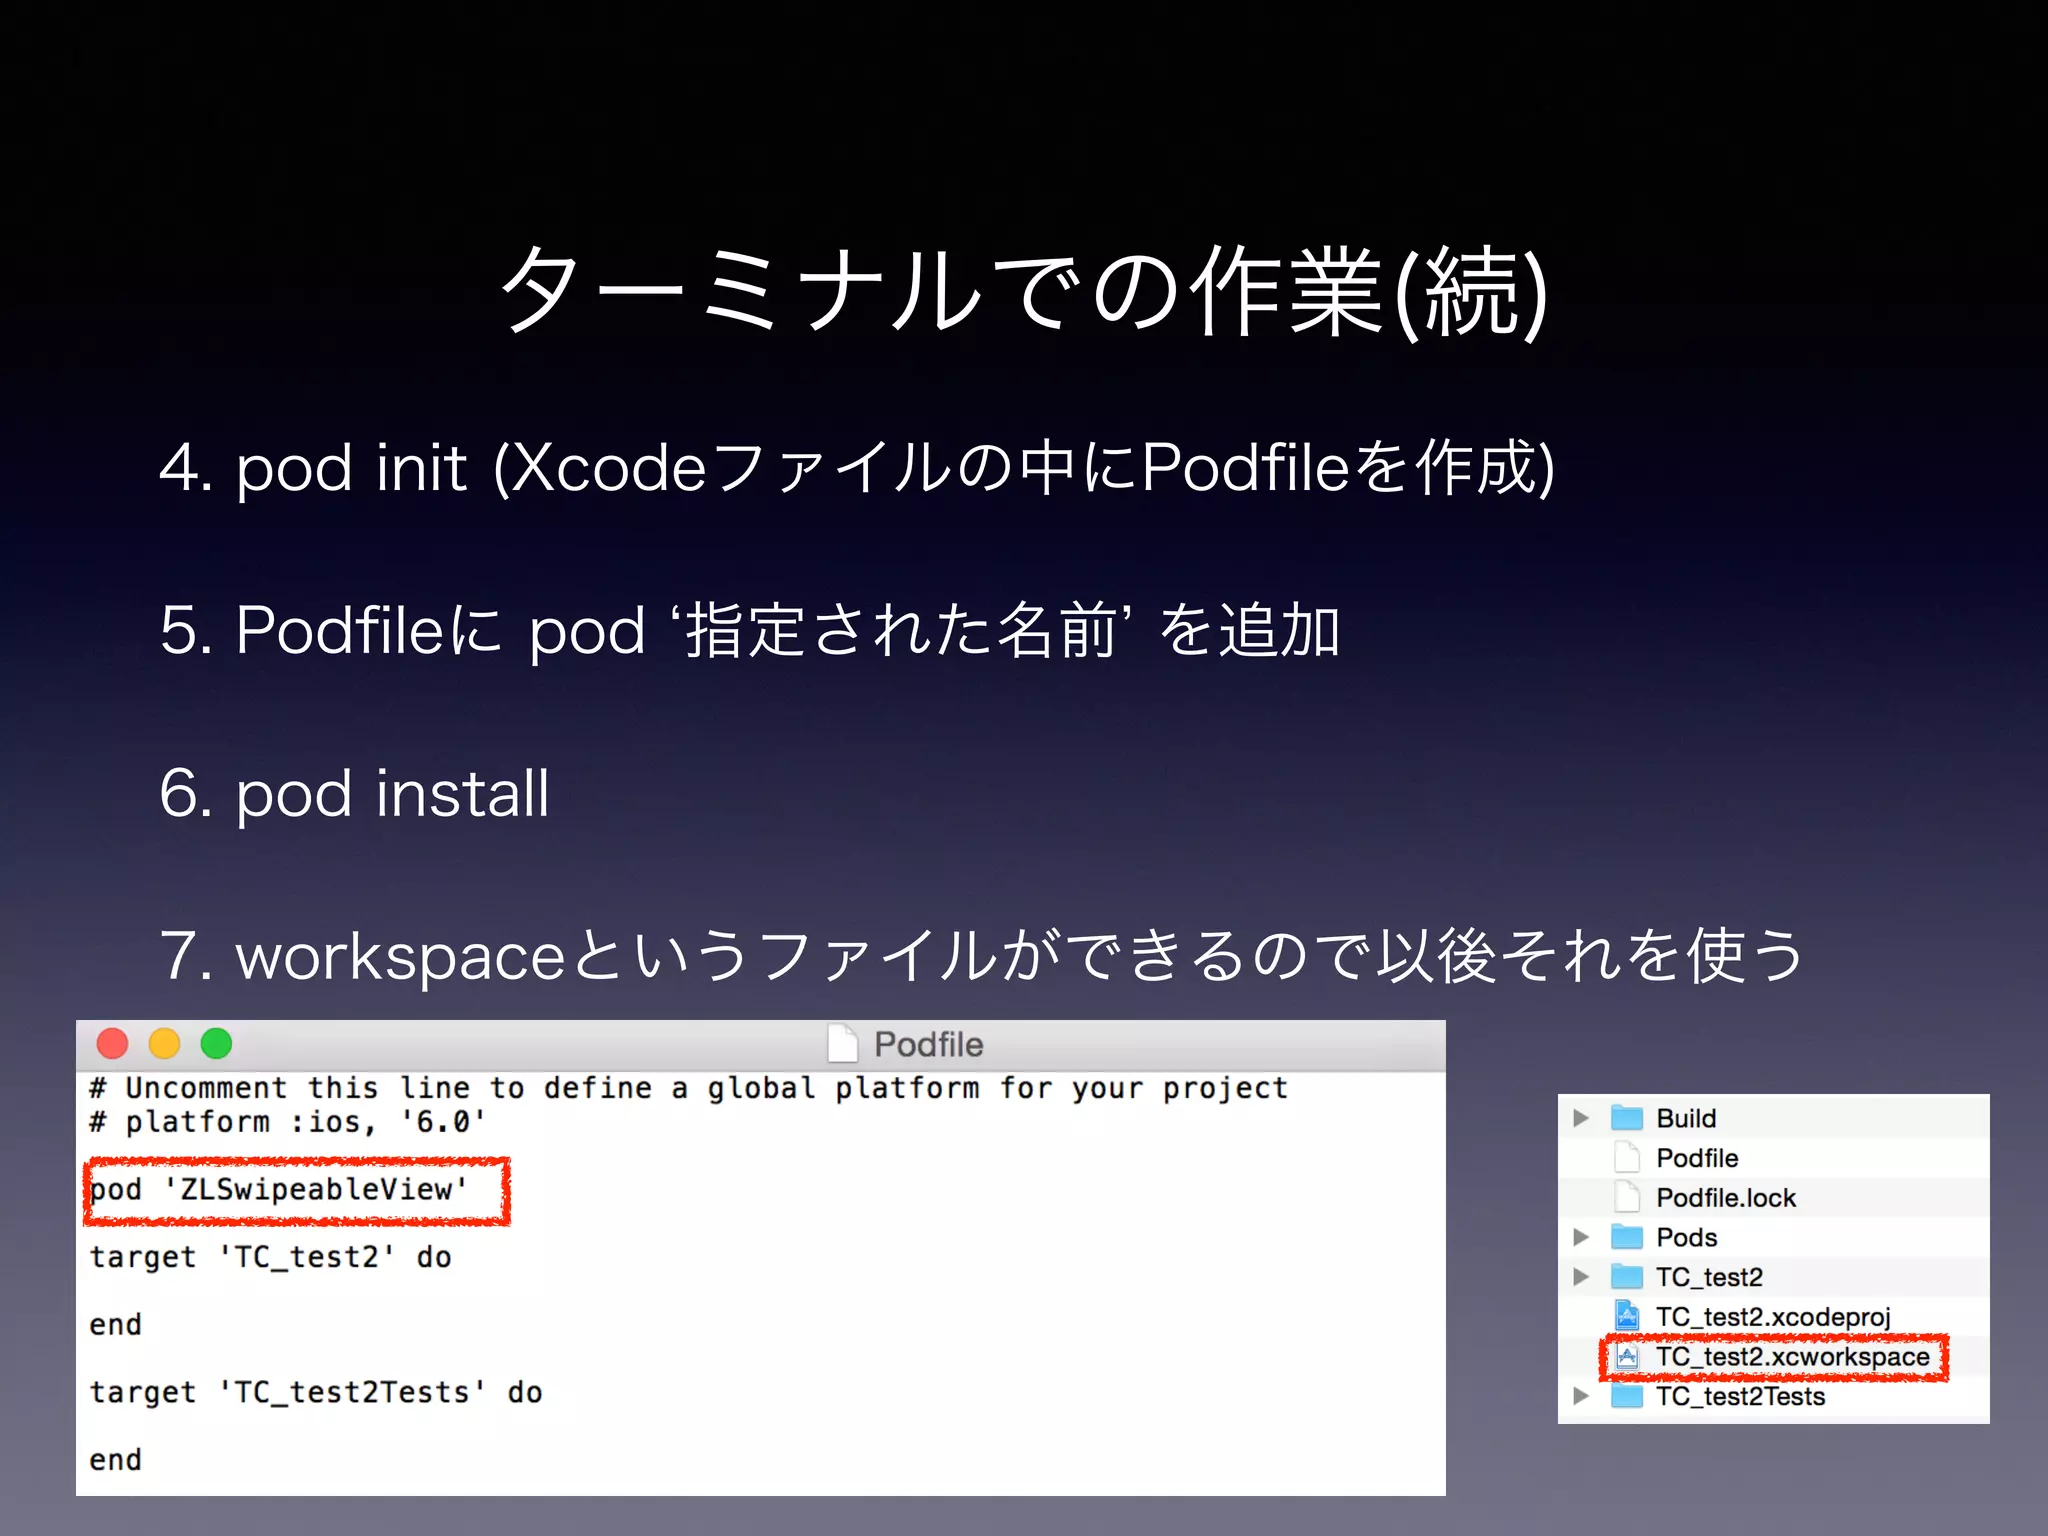
Task: Click the 'TC_test2' folder name
Action: tap(1709, 1277)
